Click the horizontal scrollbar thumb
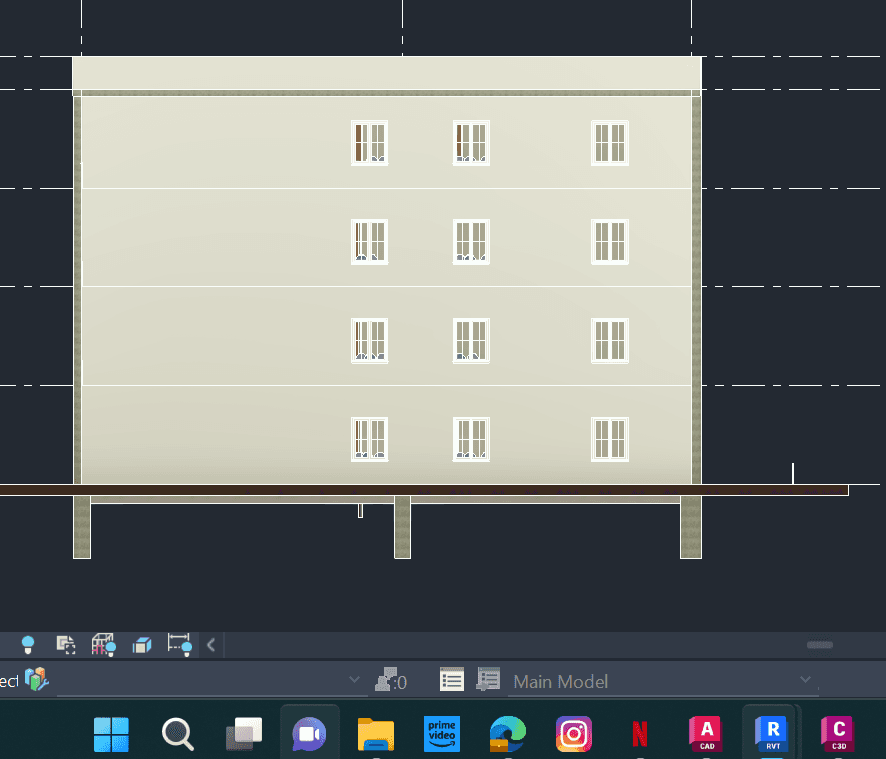Screen dimensions: 886x759 [820, 645]
